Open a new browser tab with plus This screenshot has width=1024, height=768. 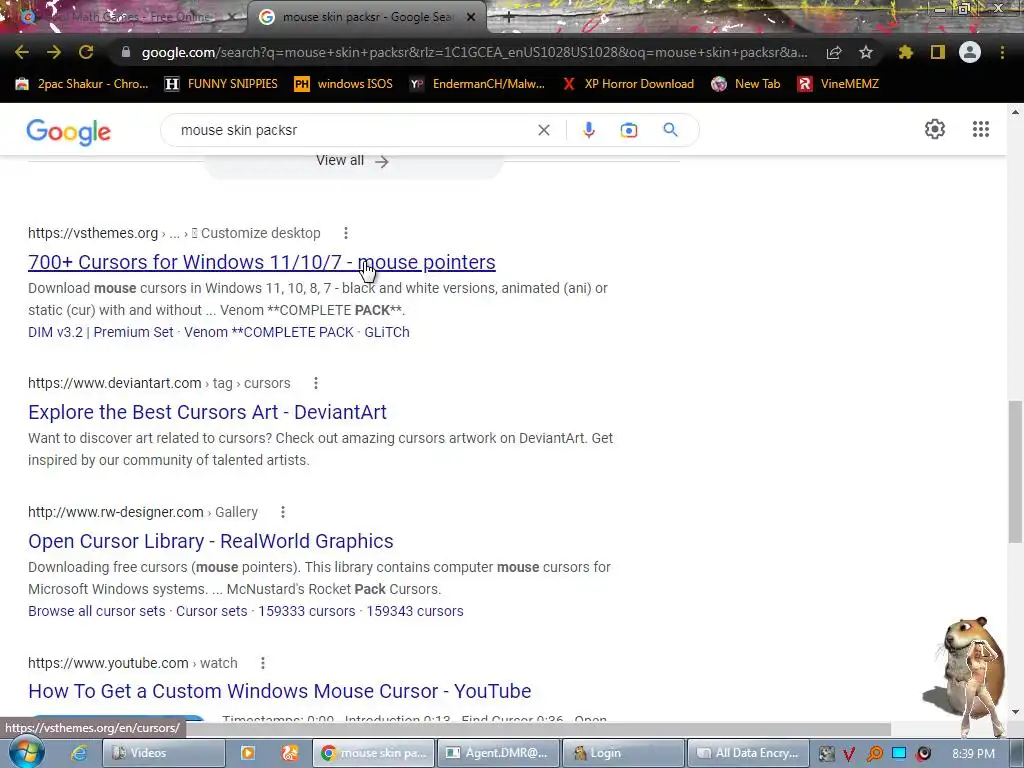pyautogui.click(x=509, y=18)
